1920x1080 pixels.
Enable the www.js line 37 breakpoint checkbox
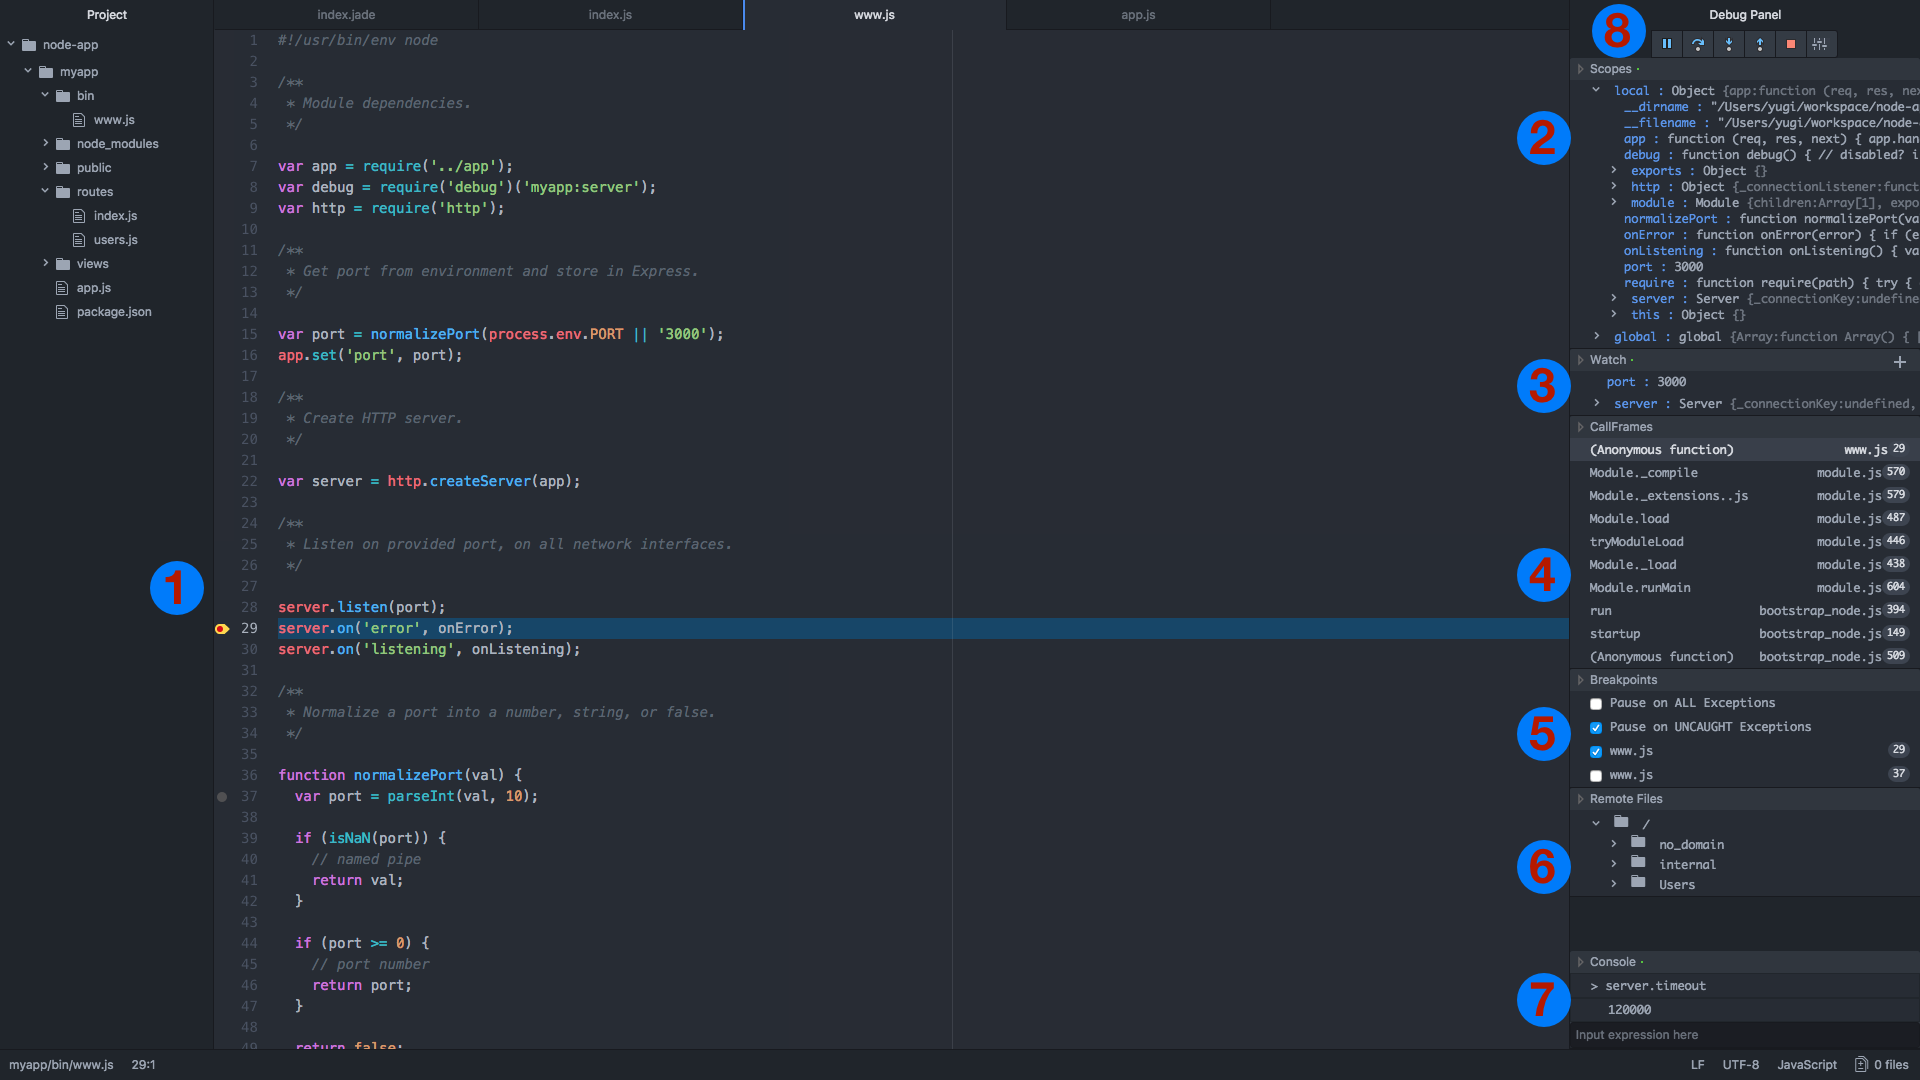pyautogui.click(x=1596, y=776)
